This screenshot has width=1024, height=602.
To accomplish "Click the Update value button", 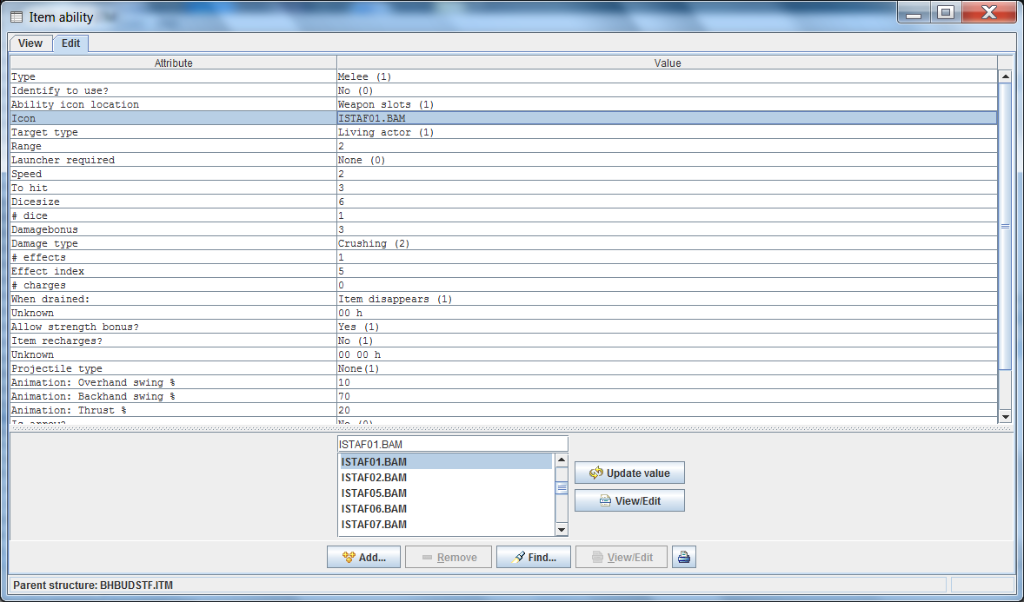I will pos(629,473).
